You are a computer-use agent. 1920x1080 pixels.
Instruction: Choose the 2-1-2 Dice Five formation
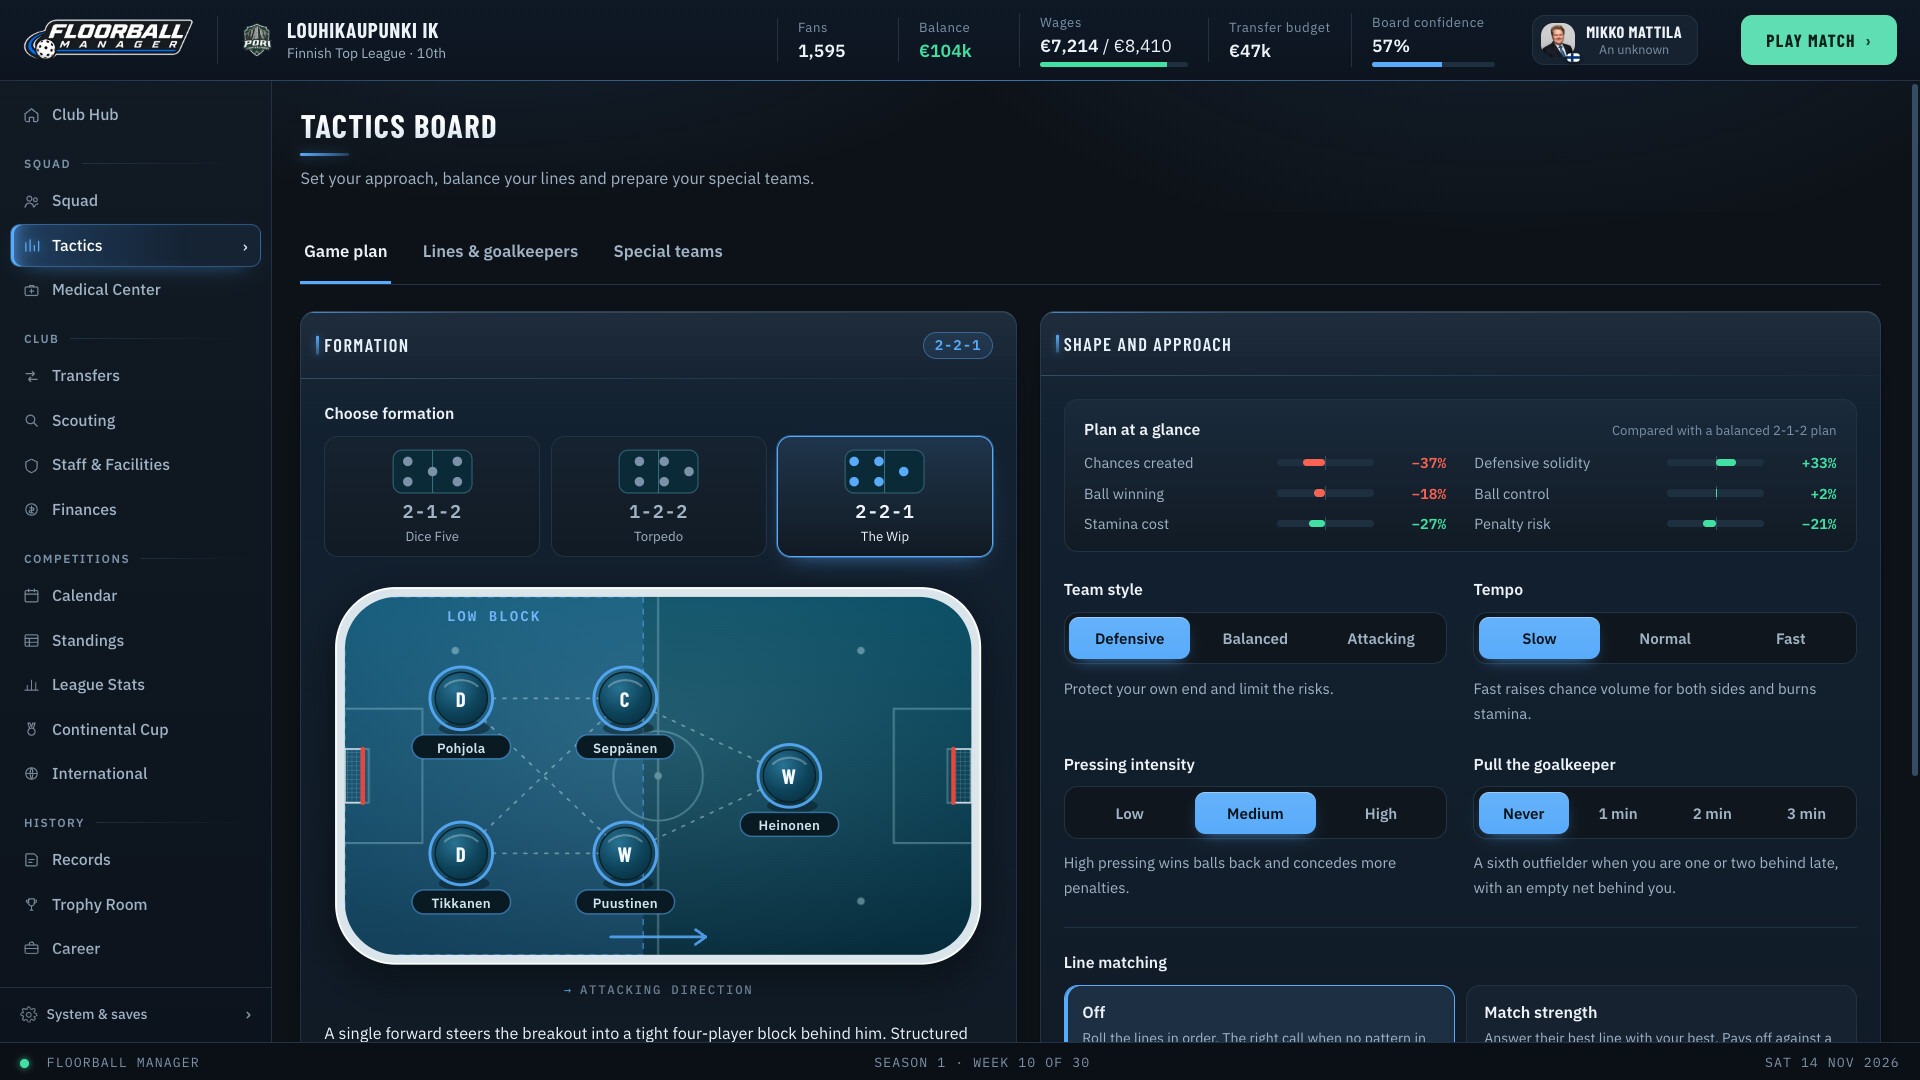pyautogui.click(x=432, y=496)
